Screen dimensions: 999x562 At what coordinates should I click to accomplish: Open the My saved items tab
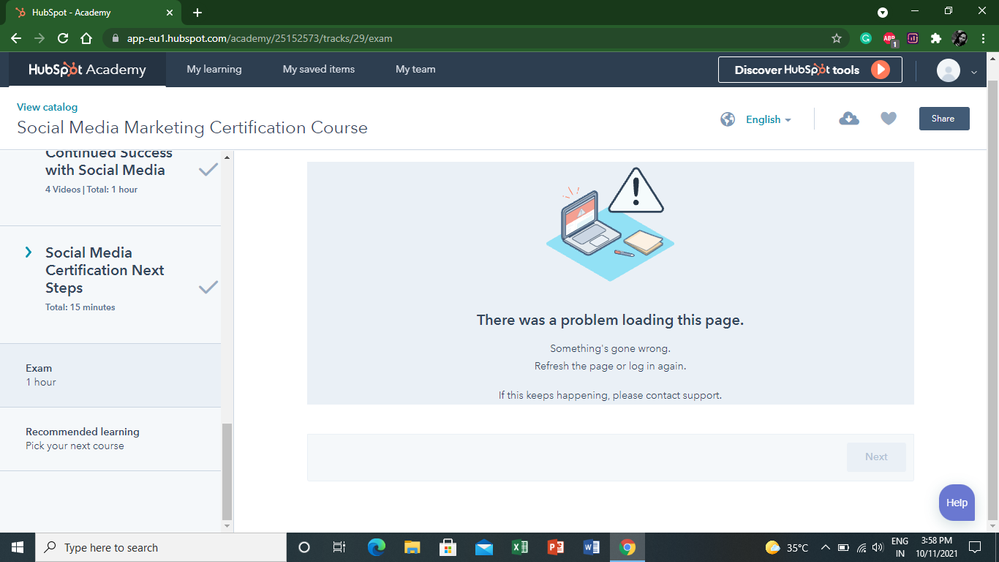click(319, 69)
